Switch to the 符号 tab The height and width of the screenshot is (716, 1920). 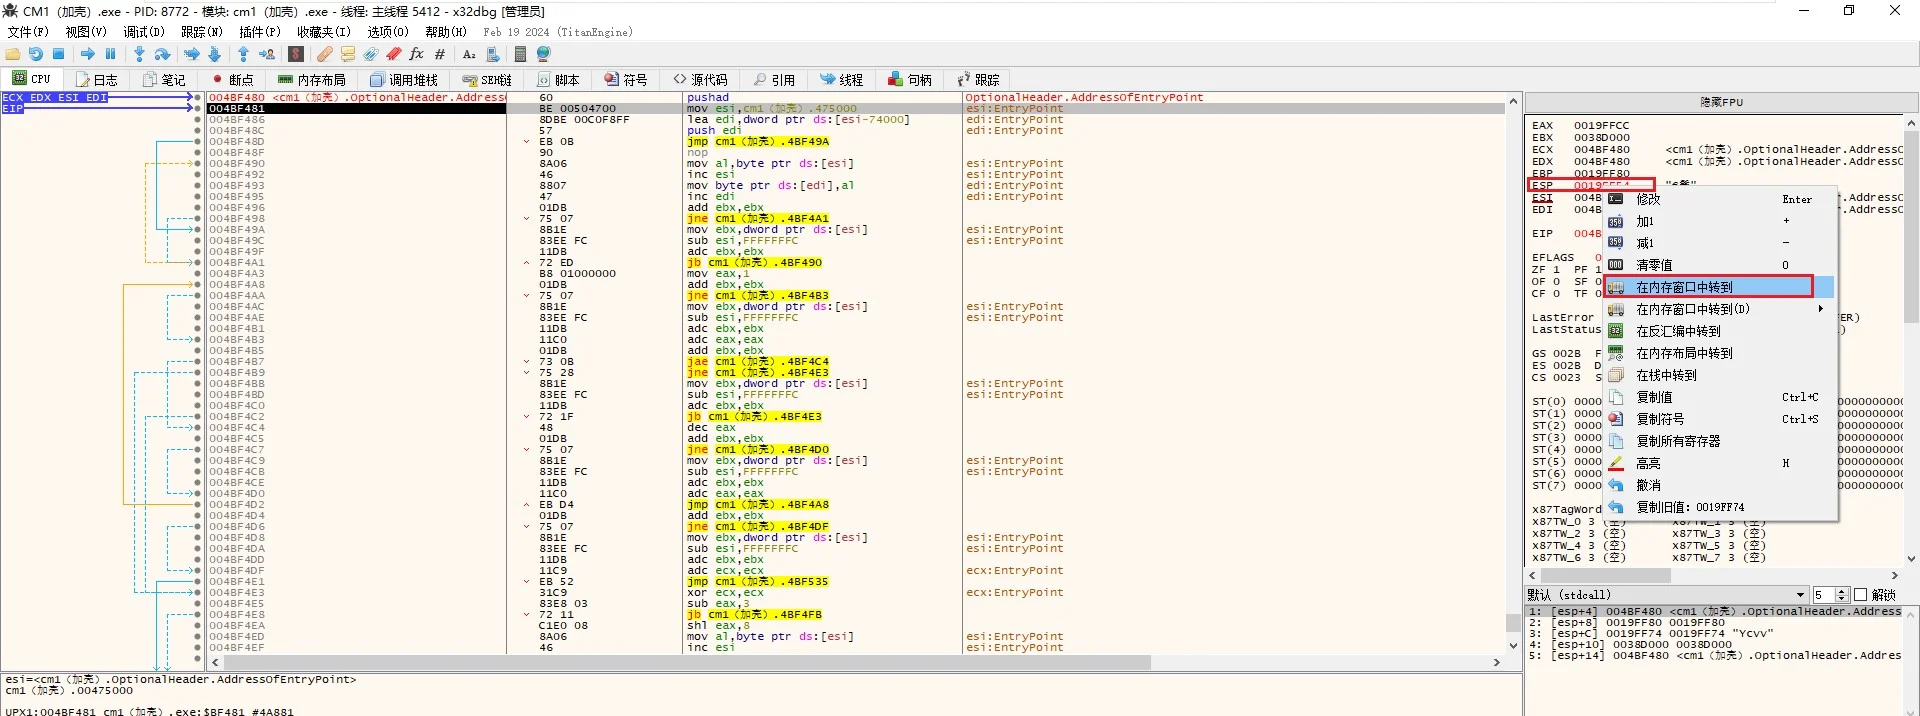coord(626,80)
